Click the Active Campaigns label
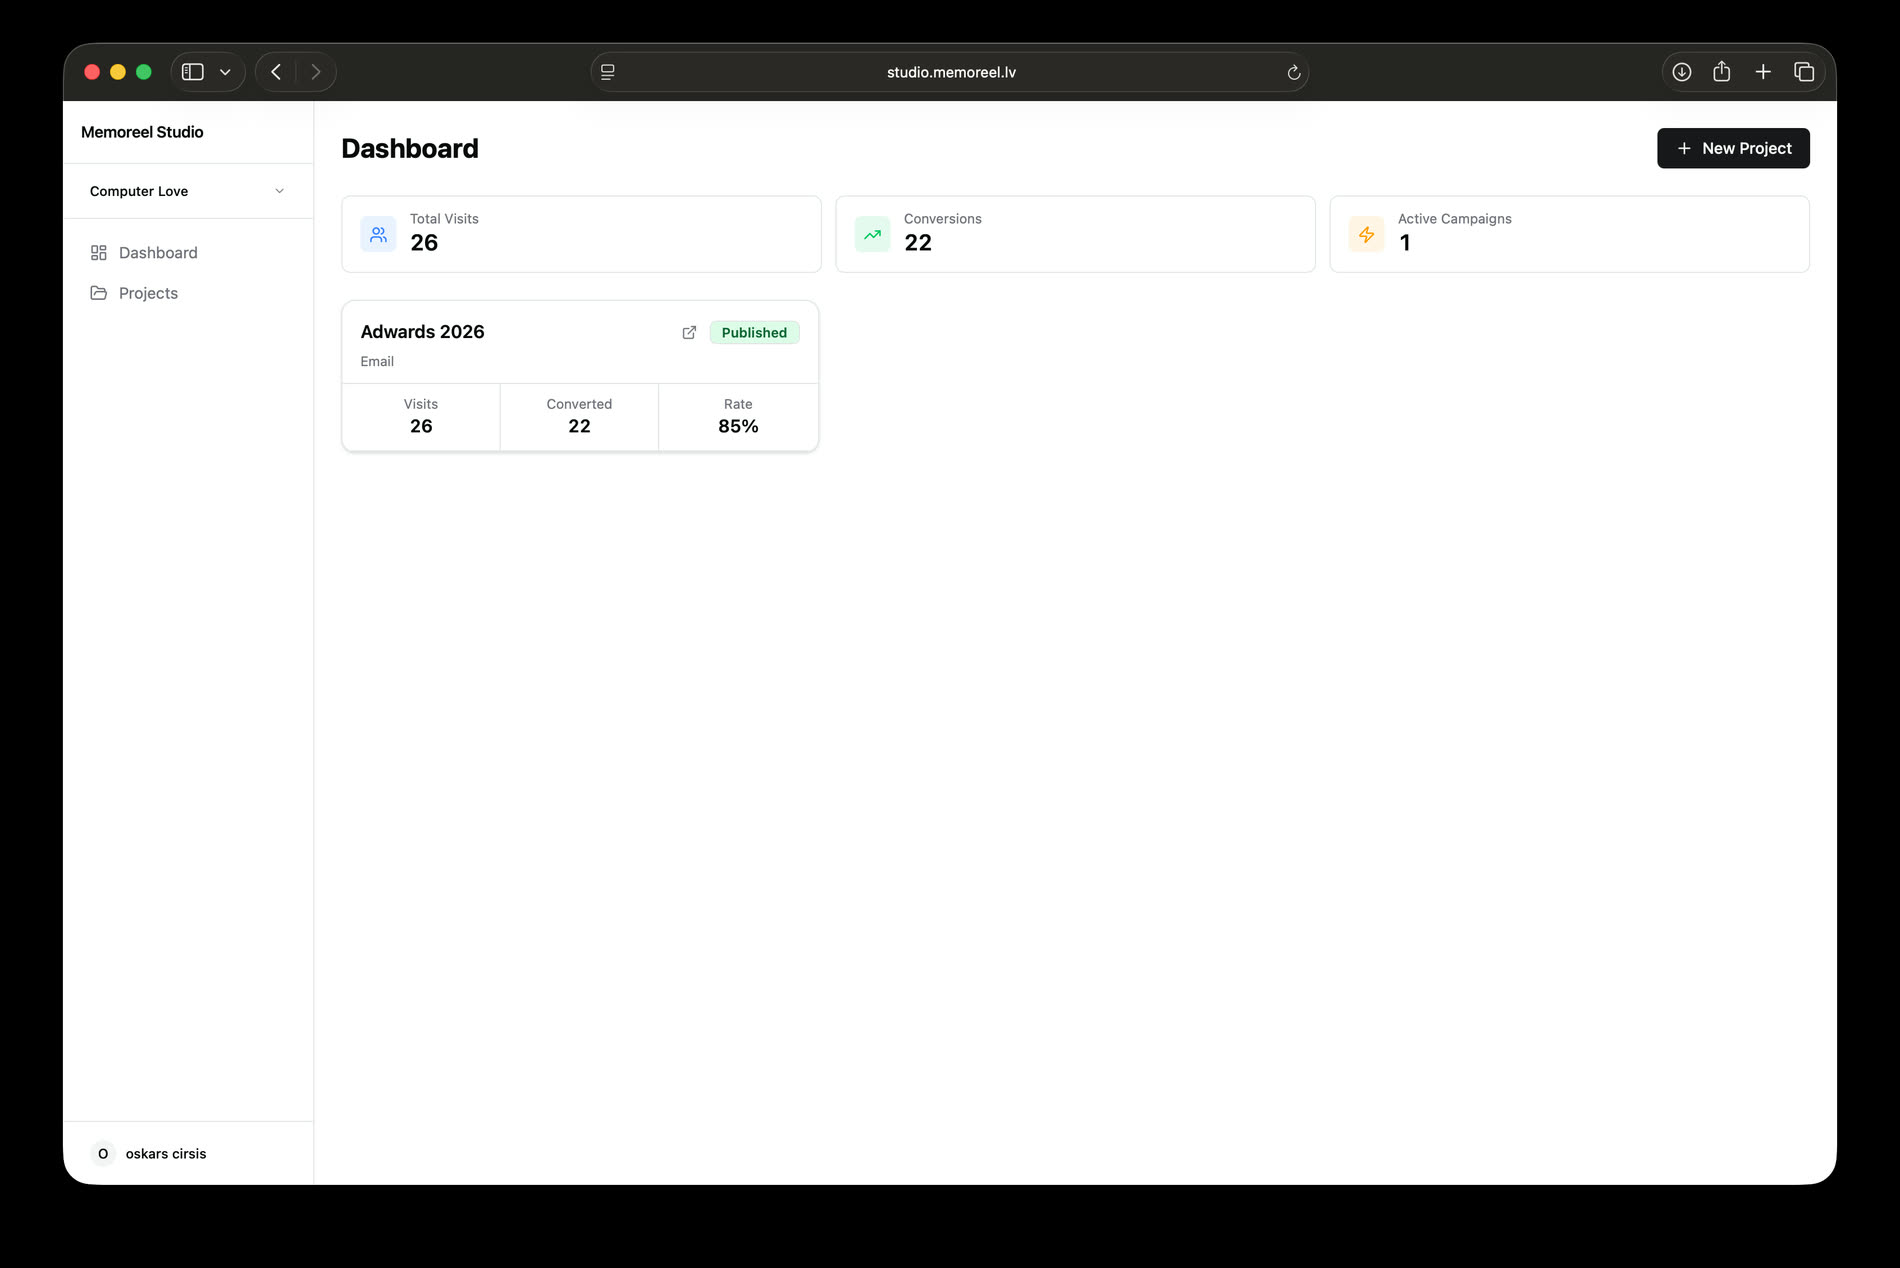This screenshot has height=1268, width=1900. click(1455, 219)
